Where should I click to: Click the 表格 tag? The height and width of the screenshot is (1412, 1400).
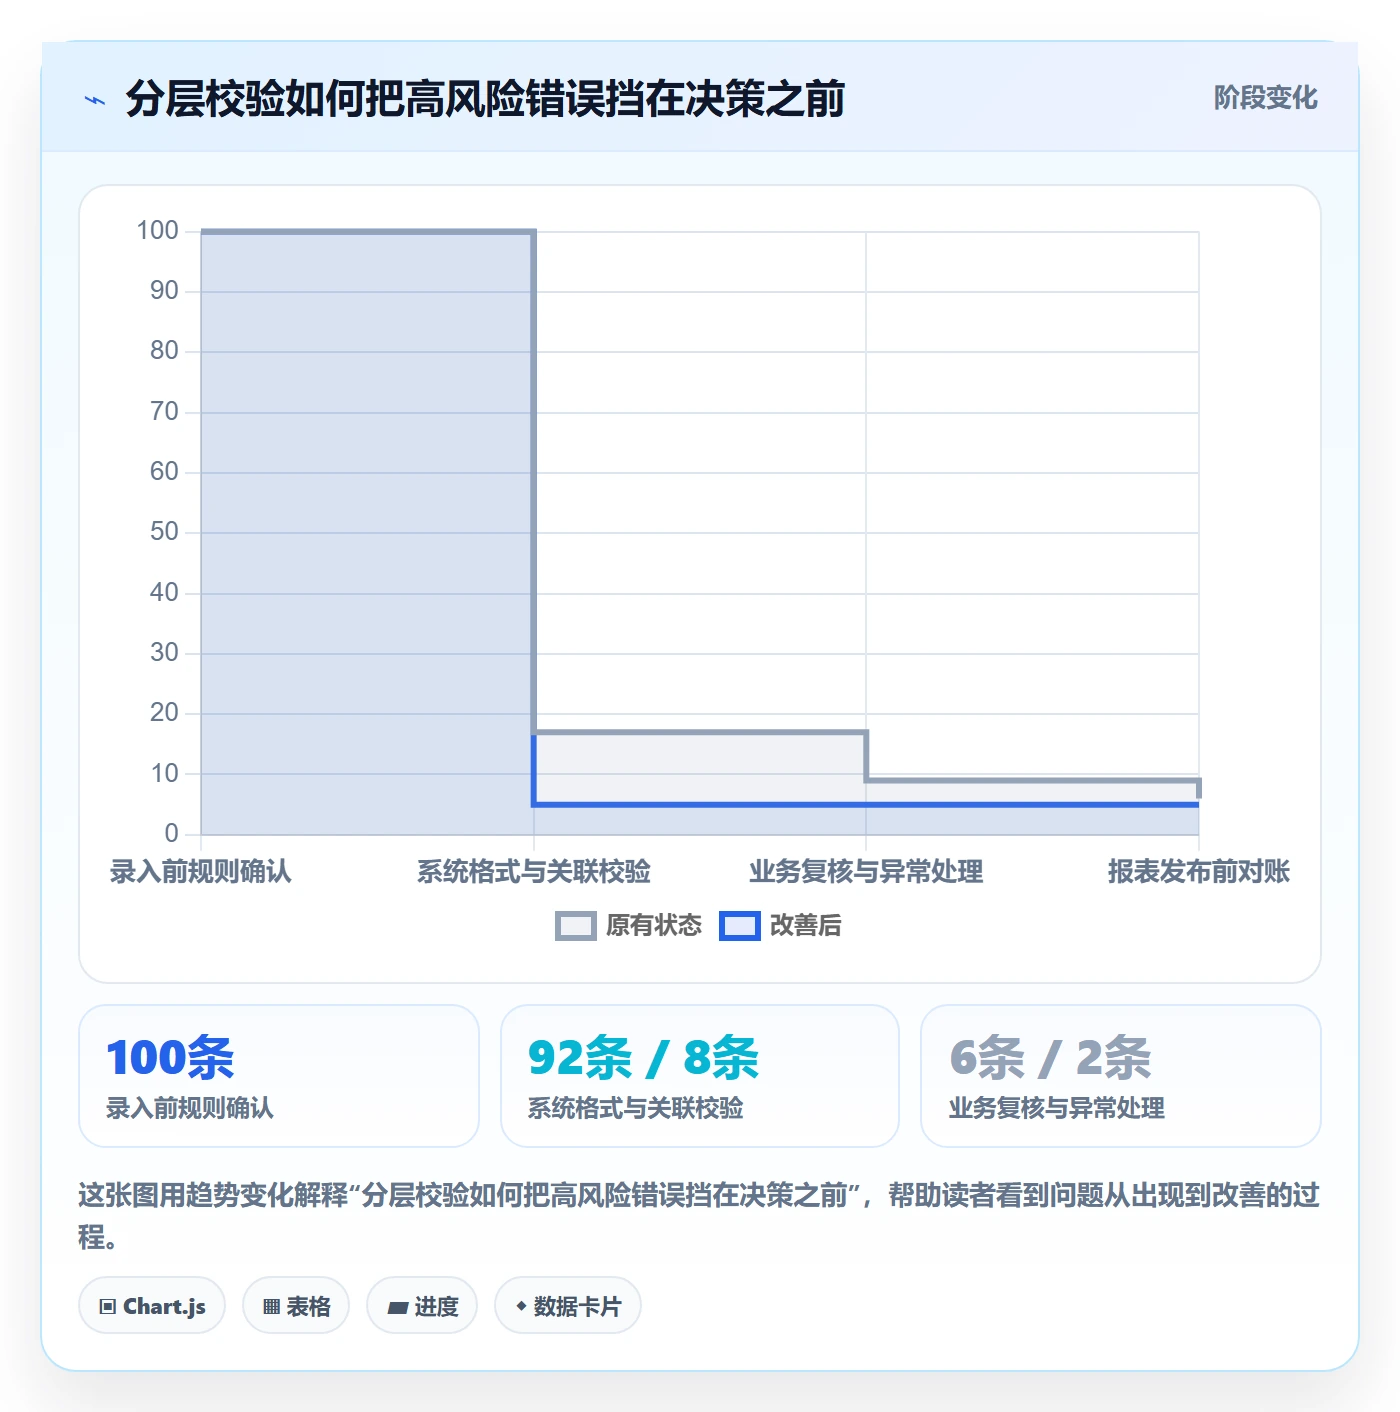coord(296,1306)
